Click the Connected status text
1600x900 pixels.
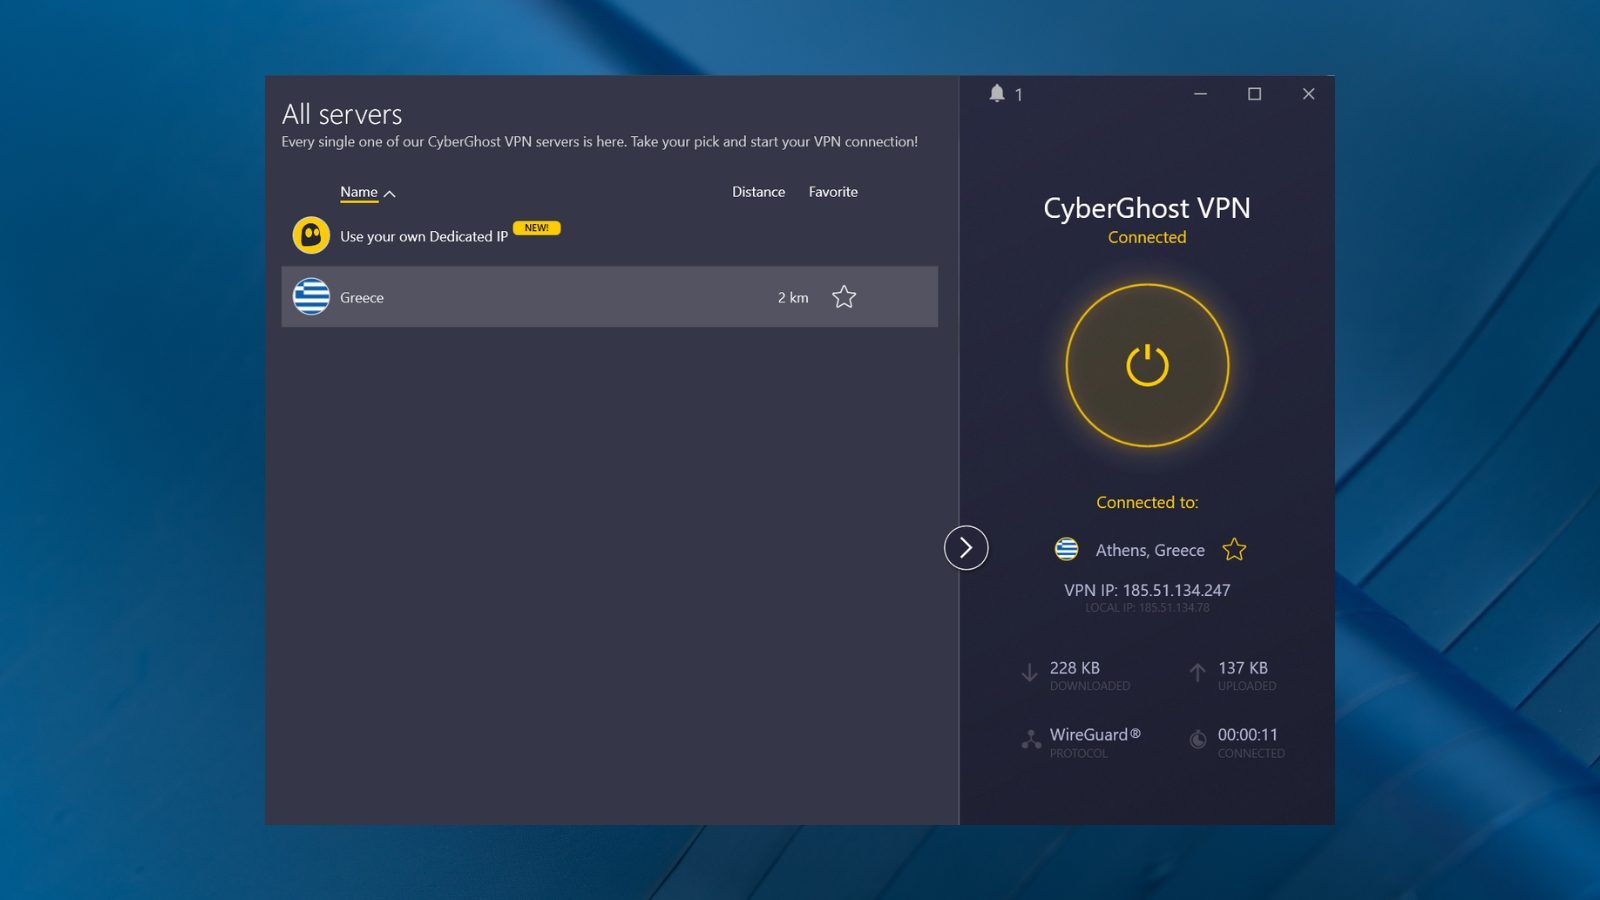tap(1147, 237)
